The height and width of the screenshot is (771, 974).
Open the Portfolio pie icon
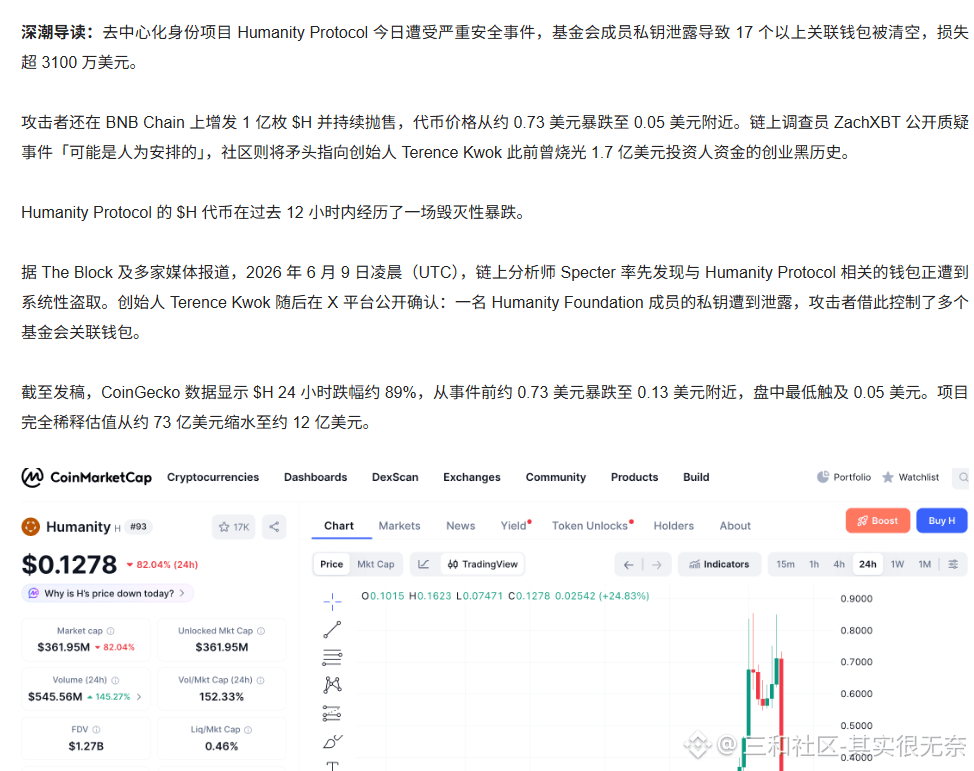823,477
